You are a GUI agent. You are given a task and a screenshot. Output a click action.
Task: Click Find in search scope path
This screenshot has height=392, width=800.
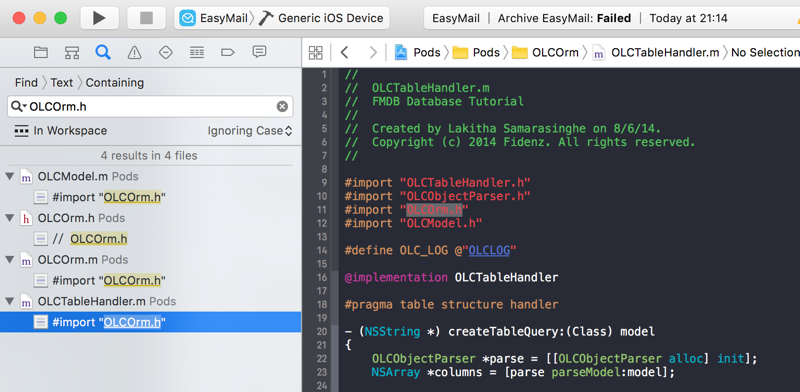pyautogui.click(x=26, y=83)
